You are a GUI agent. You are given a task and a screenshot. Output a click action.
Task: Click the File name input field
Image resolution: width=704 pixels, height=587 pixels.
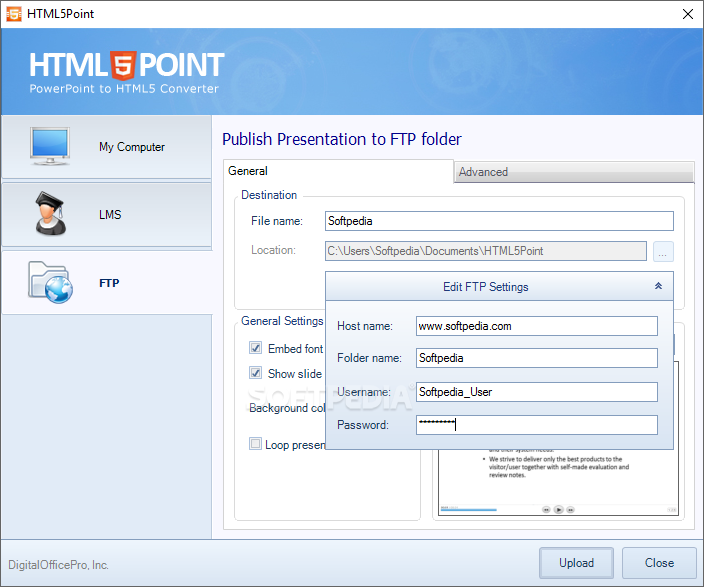499,221
